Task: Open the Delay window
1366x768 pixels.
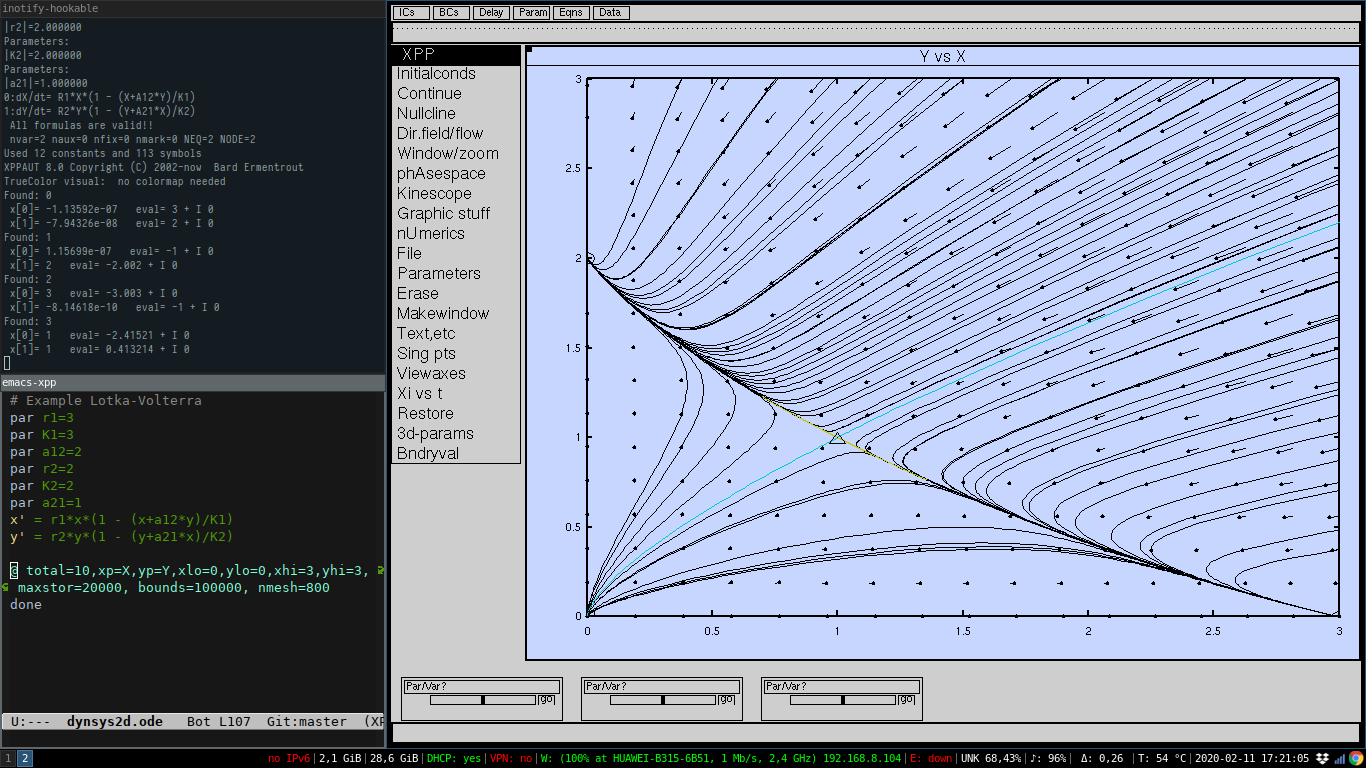Action: (x=491, y=13)
